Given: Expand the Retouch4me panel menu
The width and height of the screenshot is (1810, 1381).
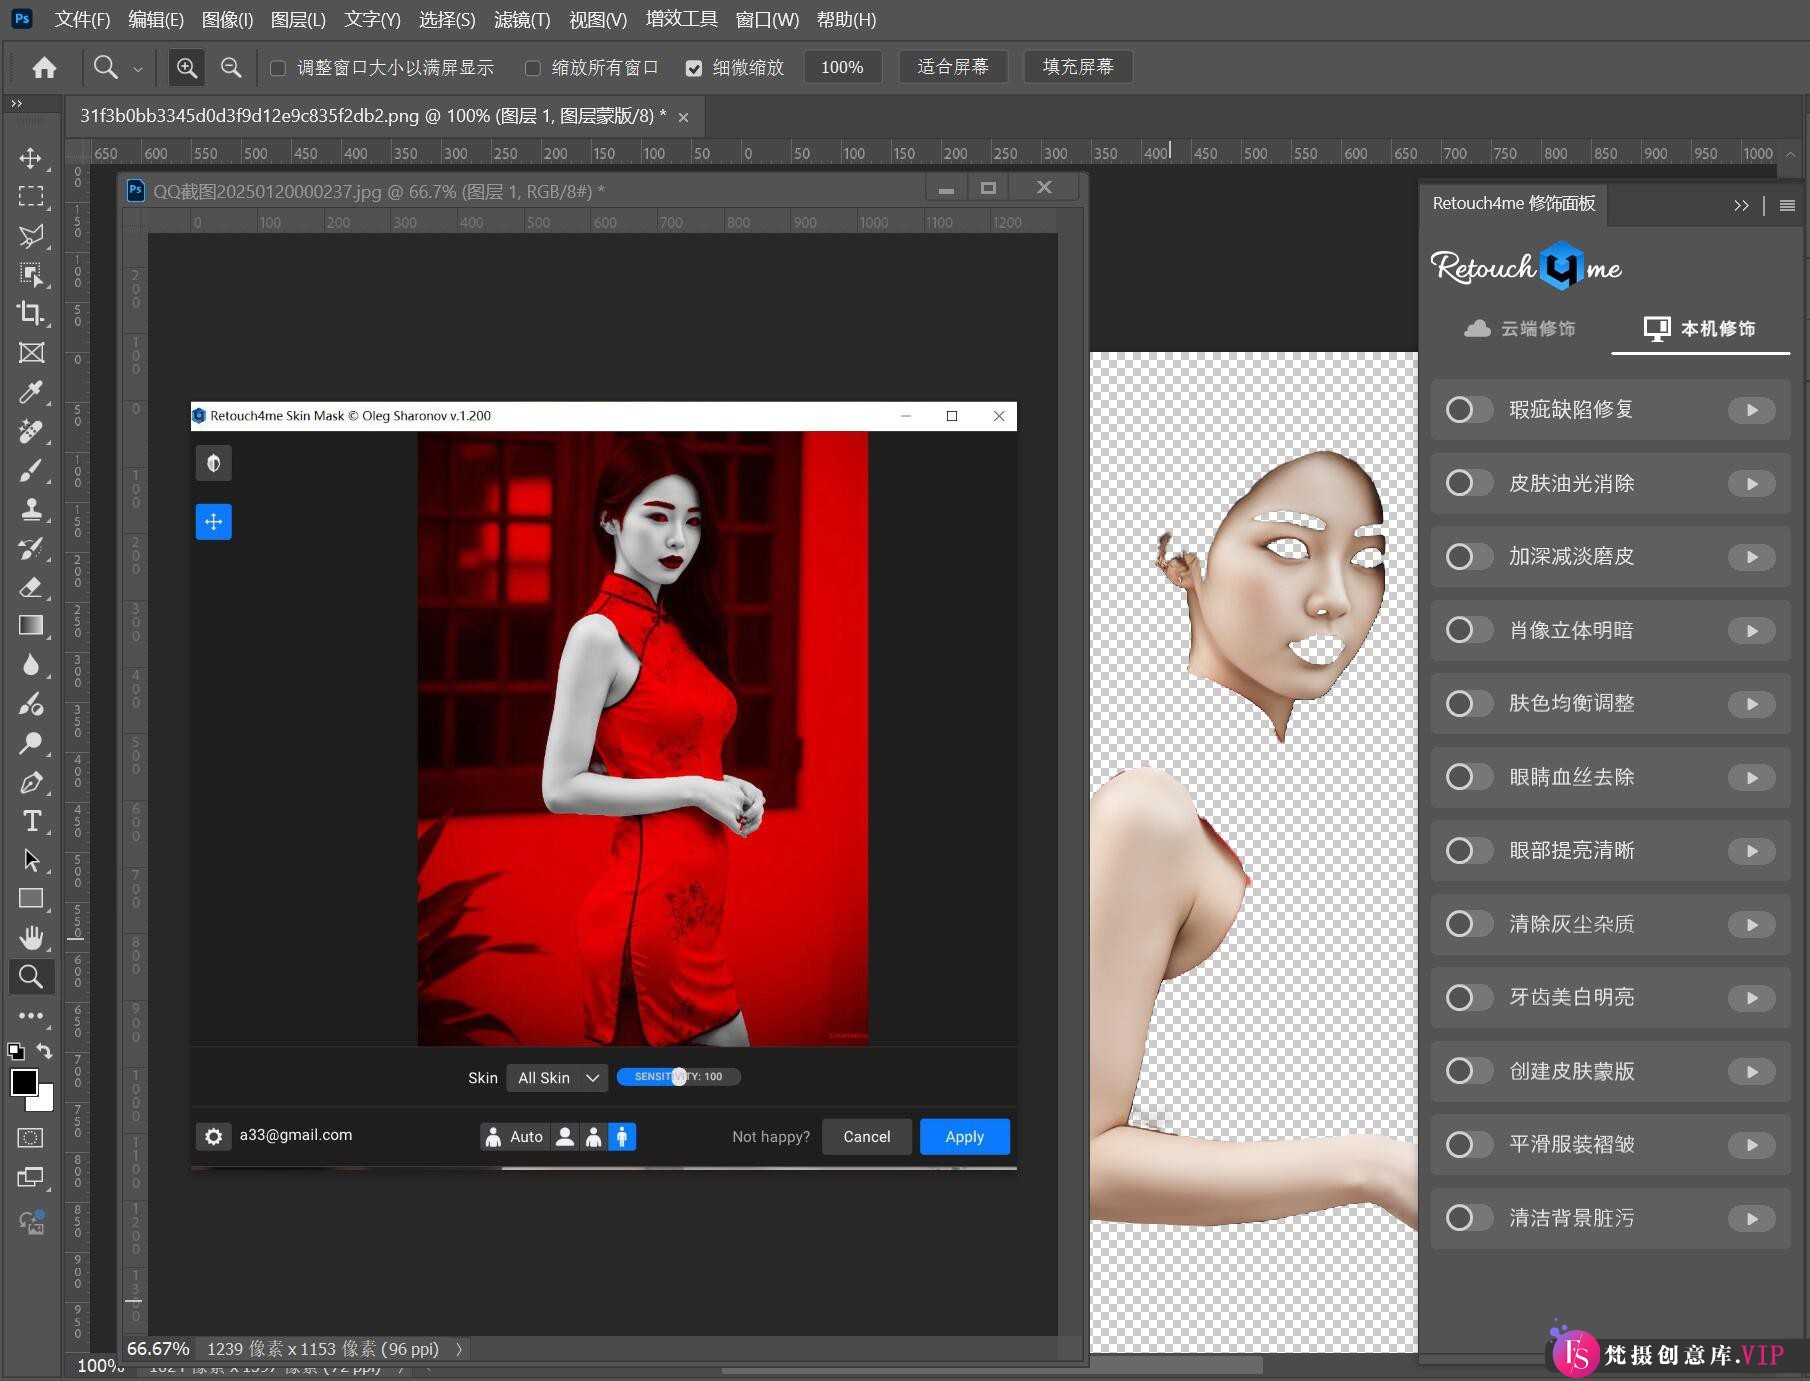Looking at the screenshot, I should pyautogui.click(x=1787, y=204).
